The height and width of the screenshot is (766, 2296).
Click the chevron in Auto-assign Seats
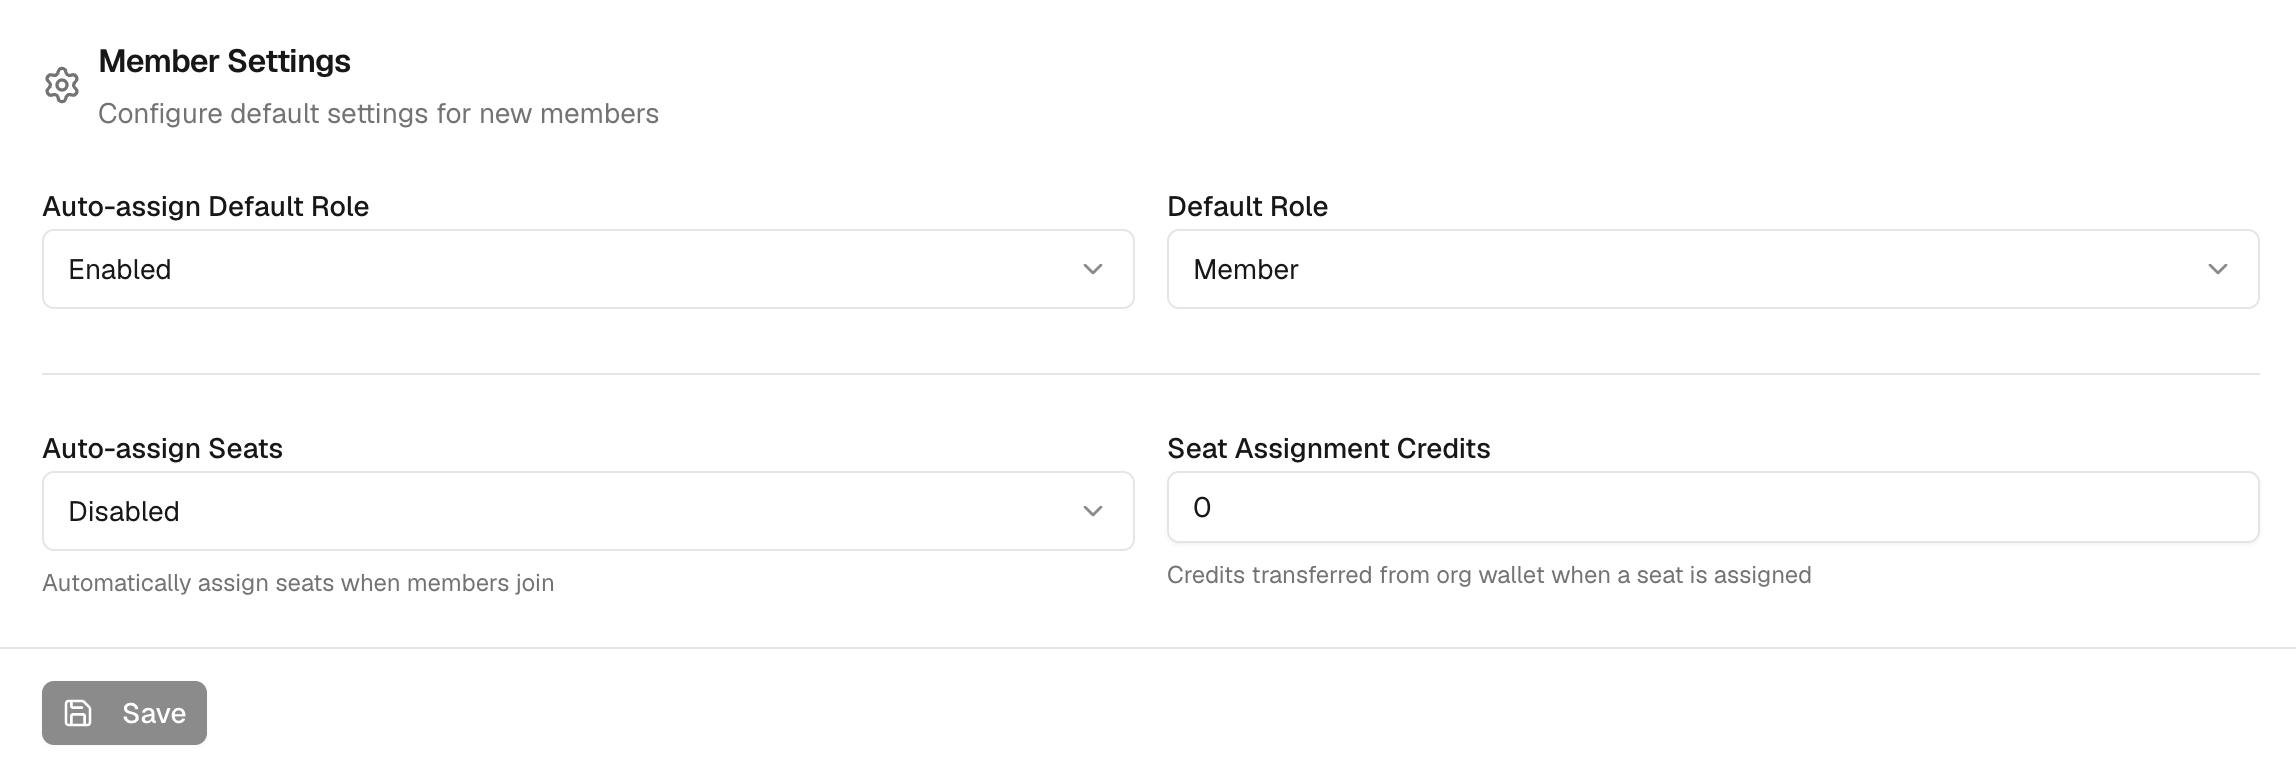point(1092,511)
